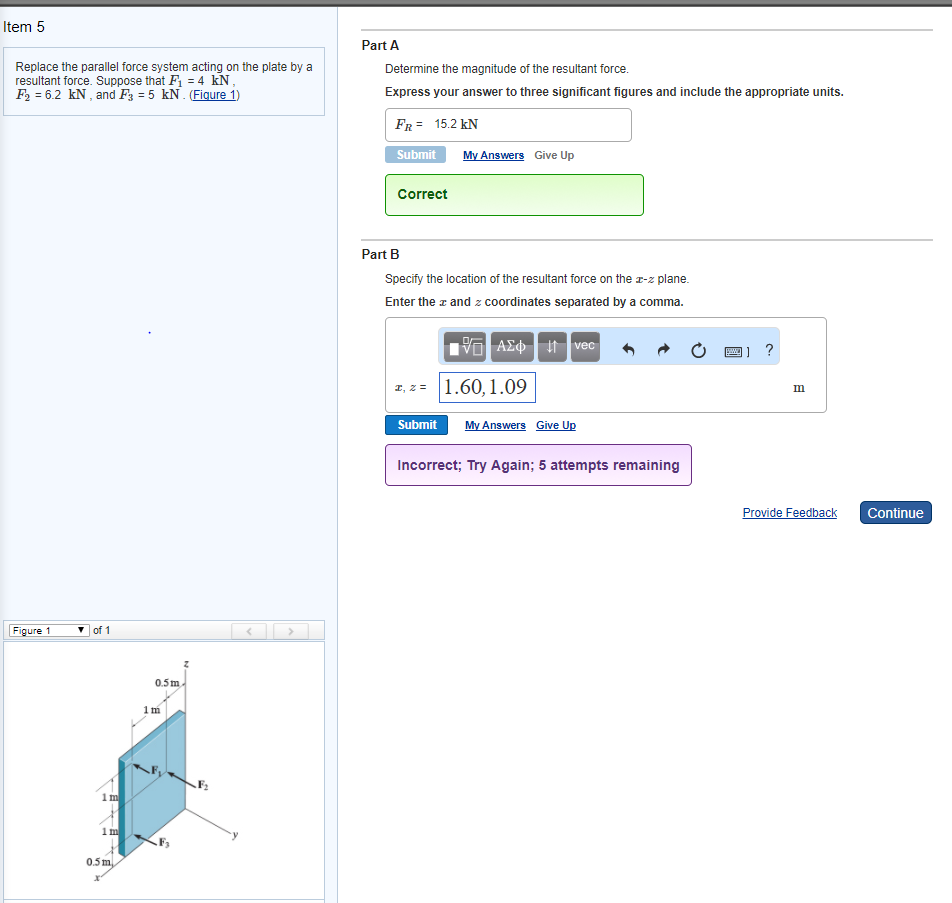Reset the answer field with the reset icon
The height and width of the screenshot is (903, 952).
(698, 347)
